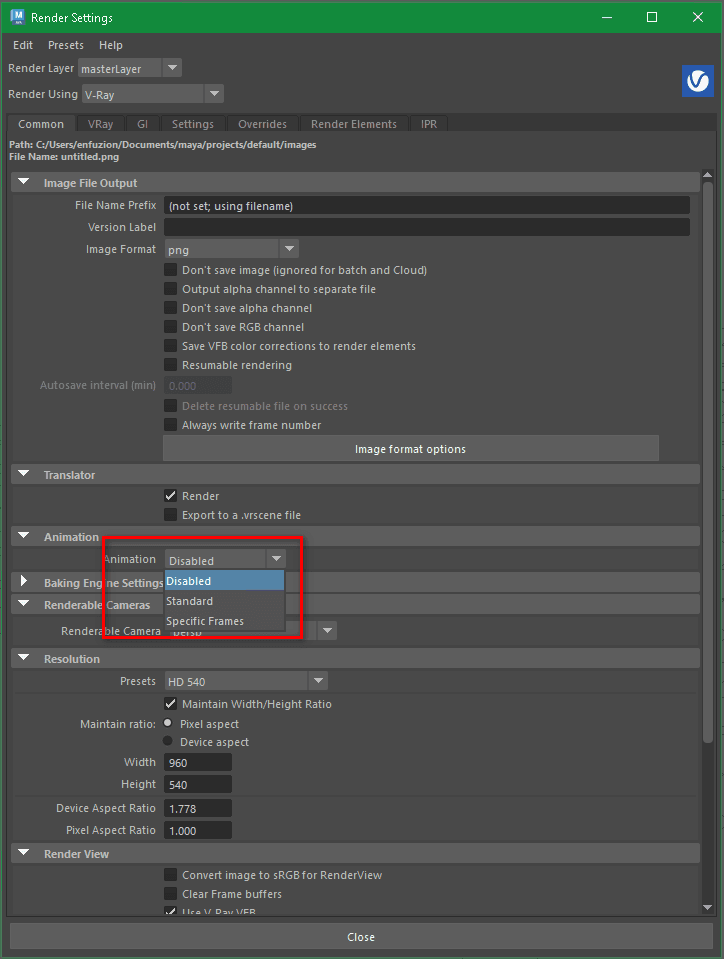Click the Maya app icon in title bar

17,17
